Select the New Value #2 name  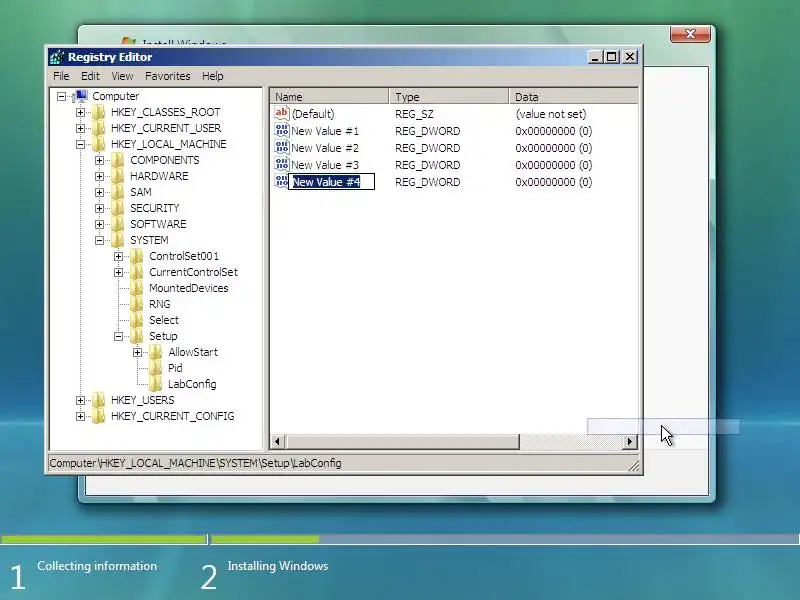click(x=325, y=148)
